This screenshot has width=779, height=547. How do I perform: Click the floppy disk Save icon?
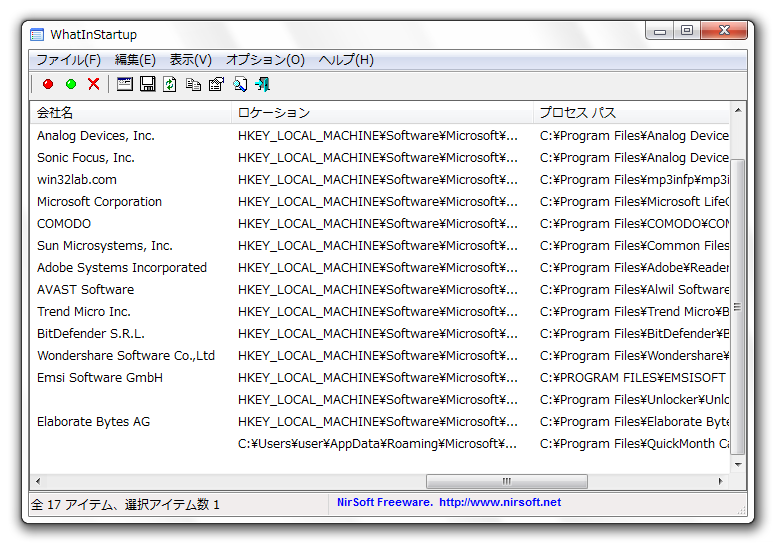(148, 84)
